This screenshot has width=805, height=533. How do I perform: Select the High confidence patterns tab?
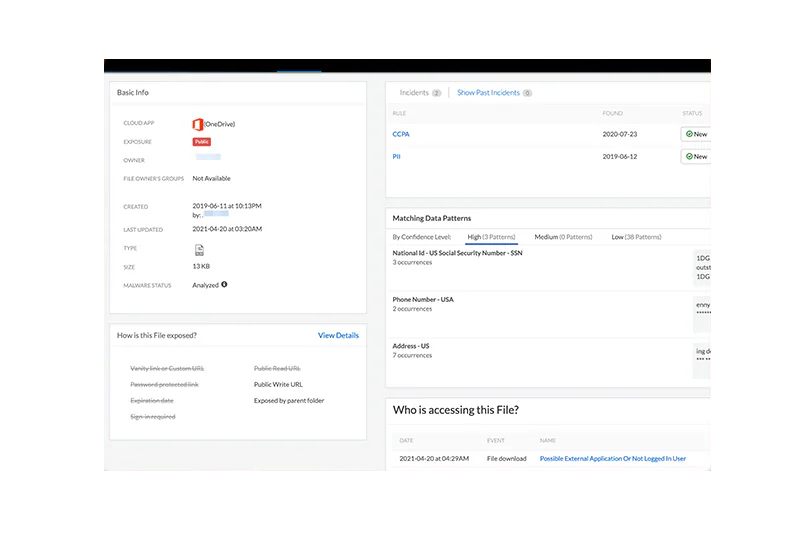click(x=491, y=237)
